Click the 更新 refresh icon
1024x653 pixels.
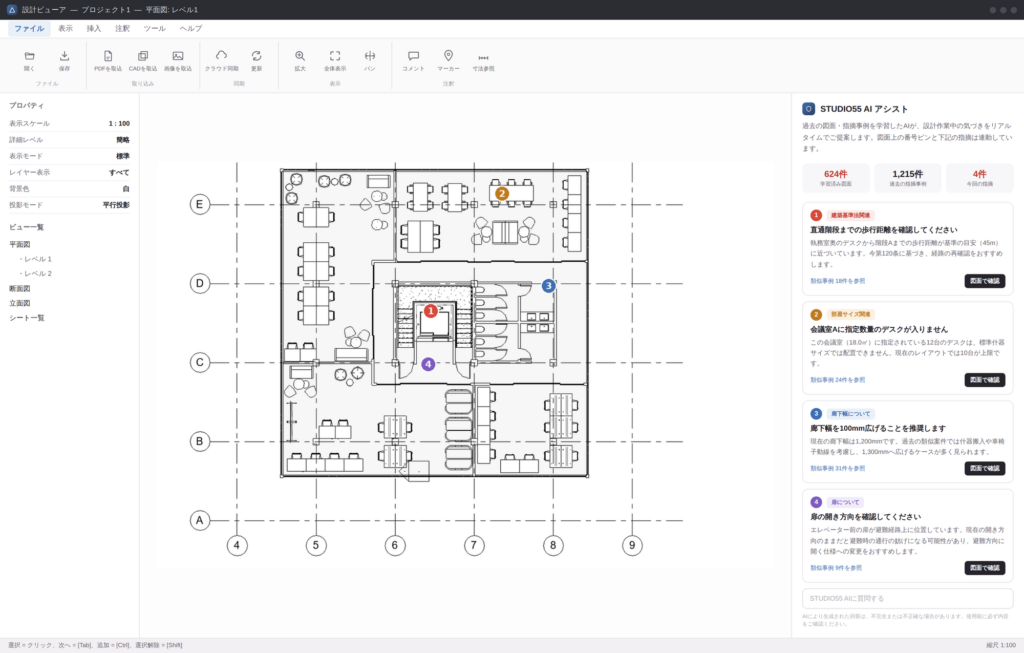(257, 56)
